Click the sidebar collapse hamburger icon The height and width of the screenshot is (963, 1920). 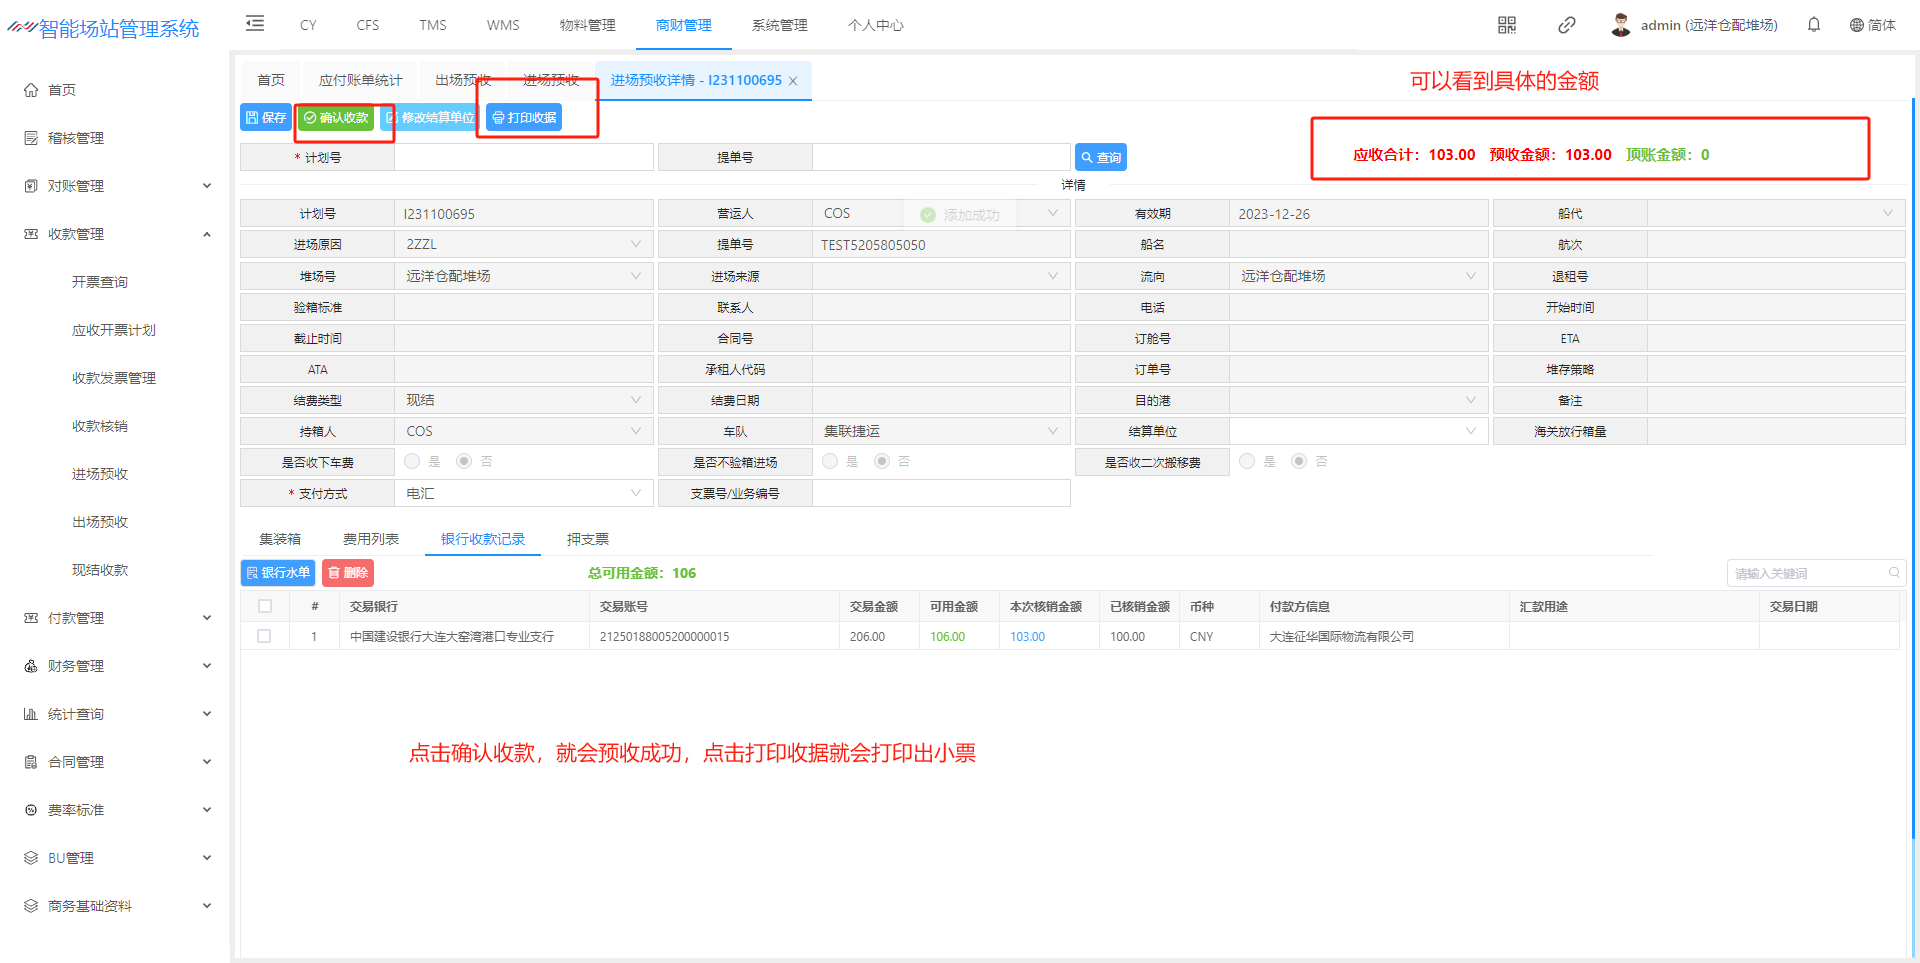[x=255, y=24]
